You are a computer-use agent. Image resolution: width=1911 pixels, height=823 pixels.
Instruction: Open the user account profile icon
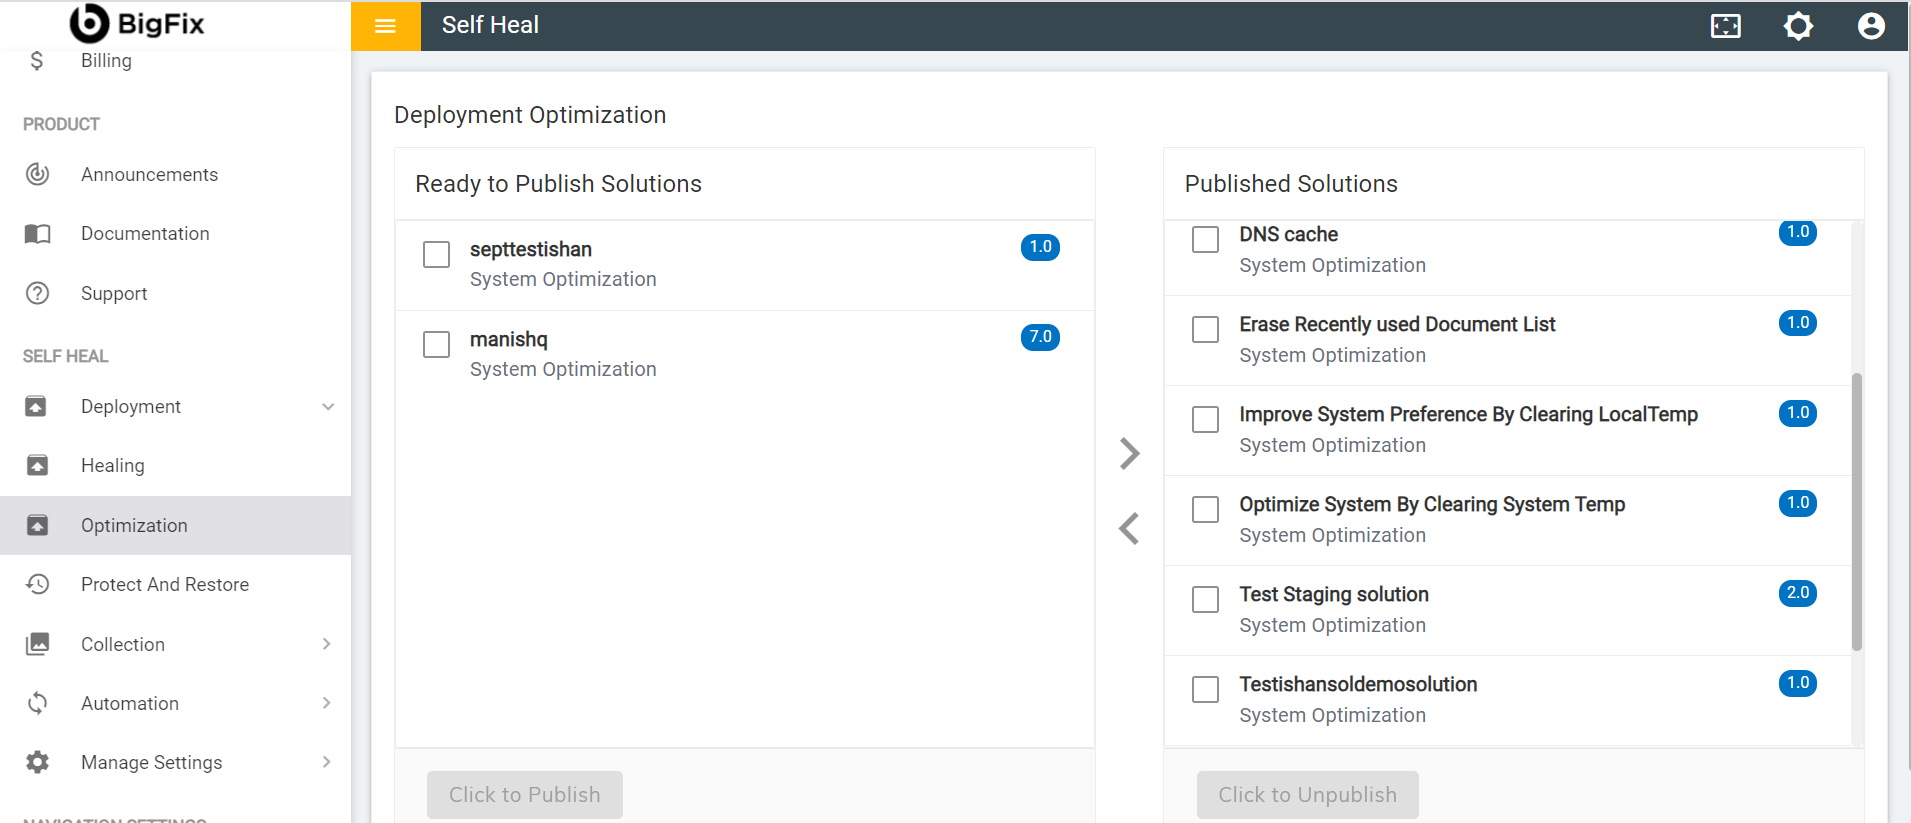click(x=1870, y=26)
